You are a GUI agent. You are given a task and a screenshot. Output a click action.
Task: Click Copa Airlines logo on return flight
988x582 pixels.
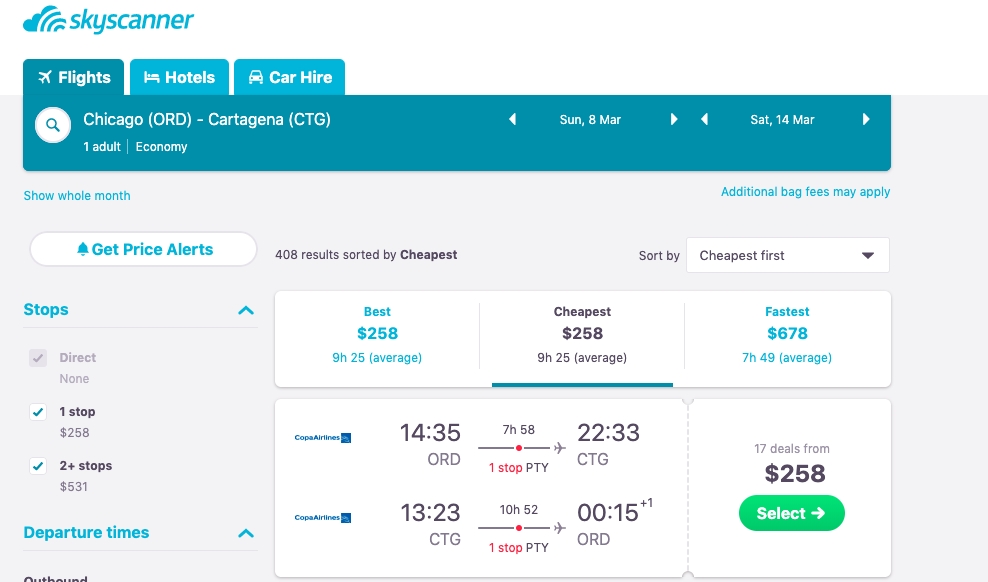(322, 518)
